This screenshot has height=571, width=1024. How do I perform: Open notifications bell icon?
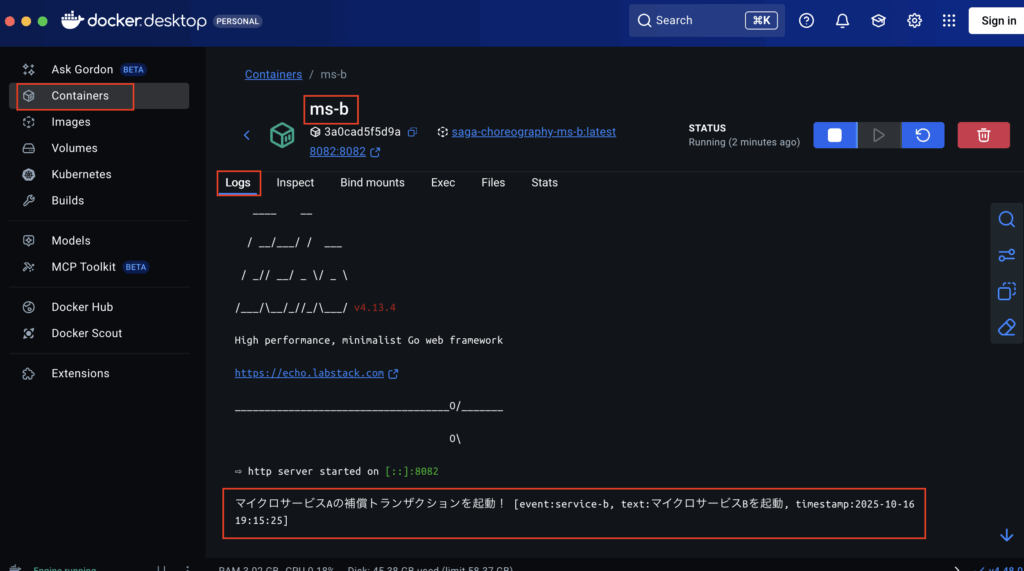pyautogui.click(x=843, y=21)
